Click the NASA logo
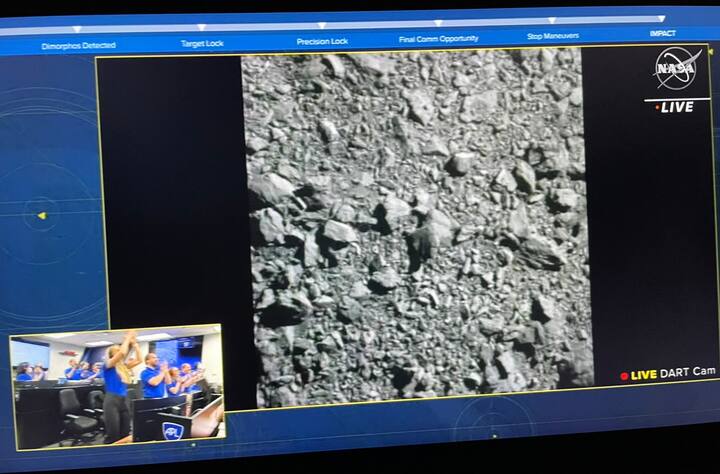 (x=675, y=70)
